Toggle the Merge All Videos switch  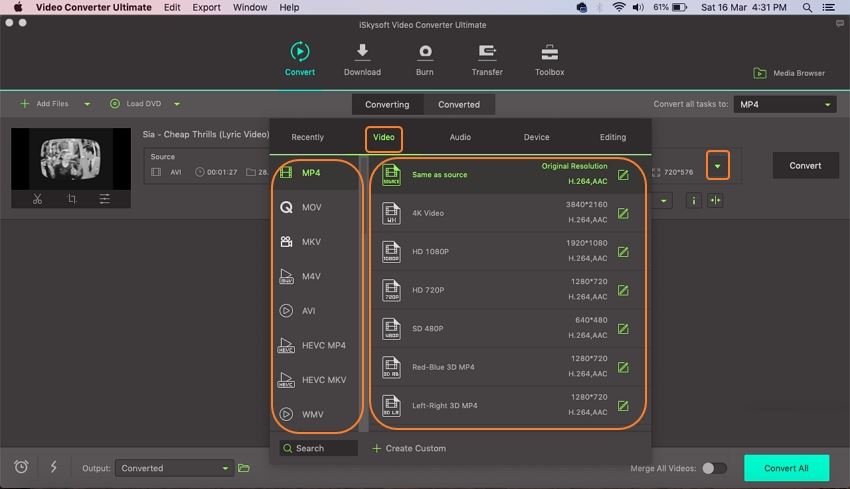(714, 468)
